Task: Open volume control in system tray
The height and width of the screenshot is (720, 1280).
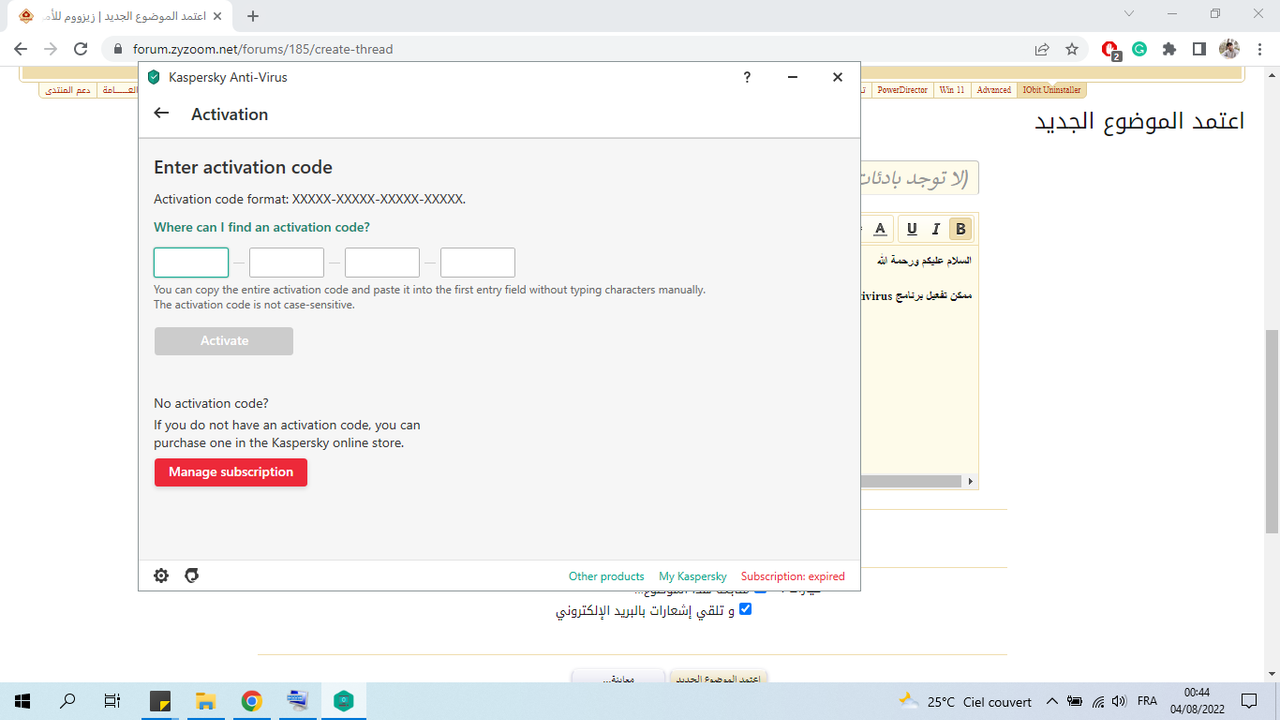Action: click(x=1120, y=701)
